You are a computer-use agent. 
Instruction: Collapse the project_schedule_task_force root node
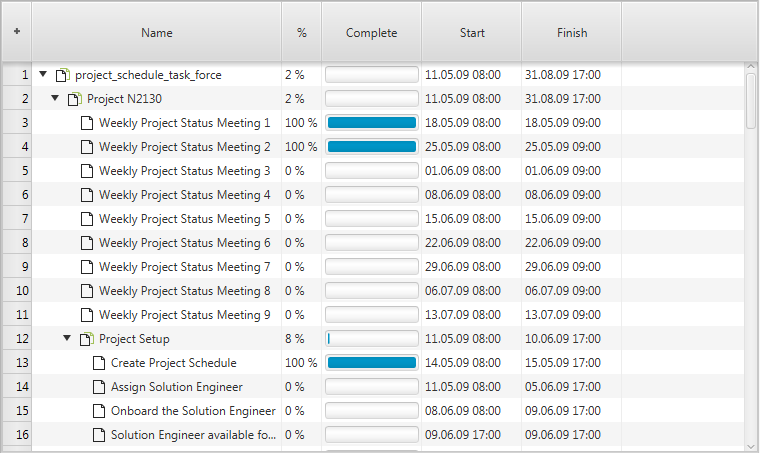43,74
